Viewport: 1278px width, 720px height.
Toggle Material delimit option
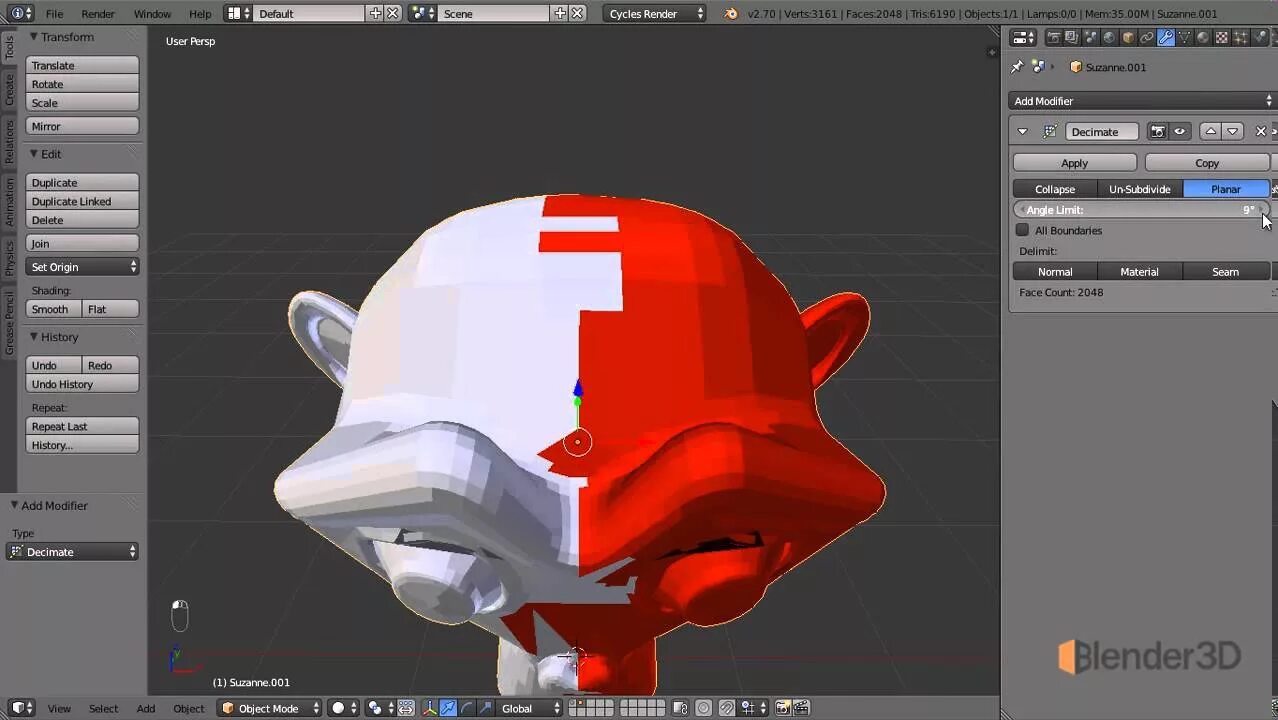coord(1139,271)
